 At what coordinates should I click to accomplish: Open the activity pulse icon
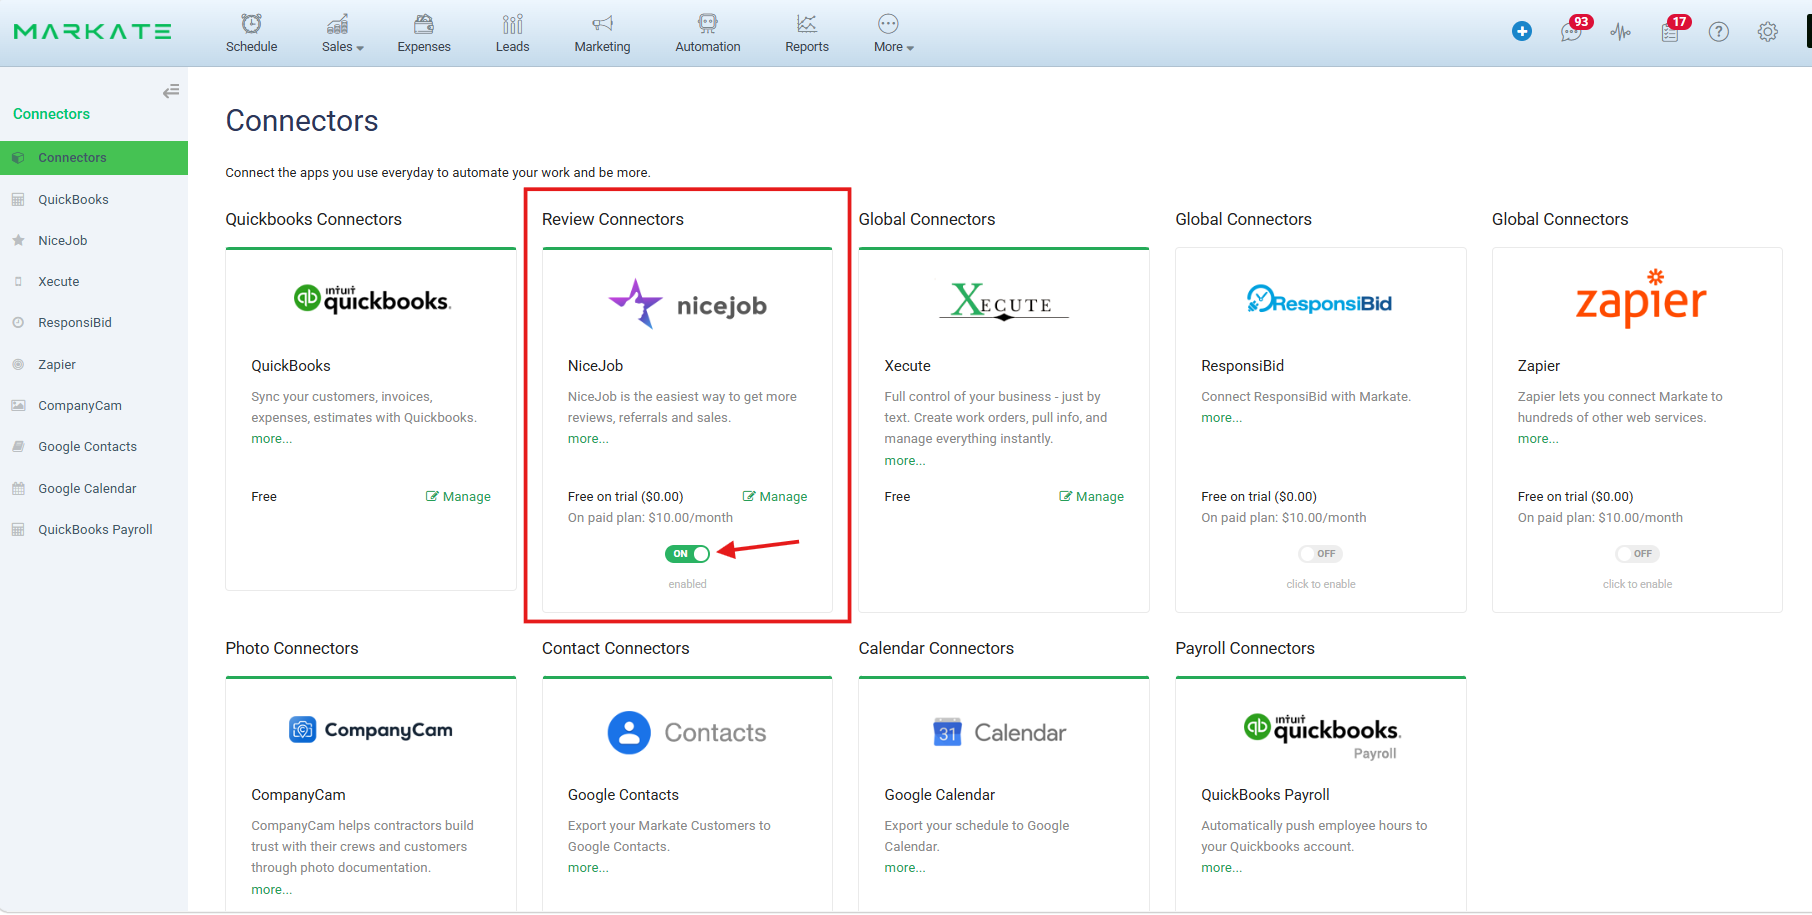click(1620, 32)
